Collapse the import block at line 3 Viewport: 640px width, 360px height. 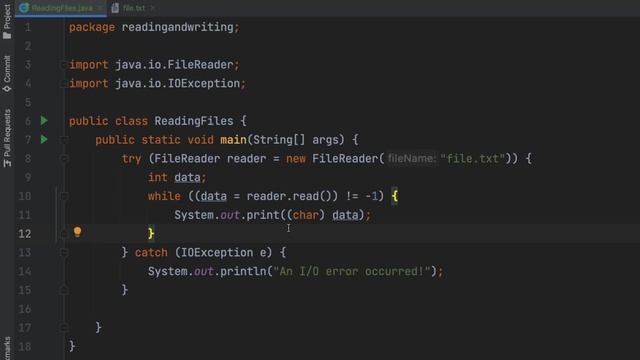[x=63, y=65]
